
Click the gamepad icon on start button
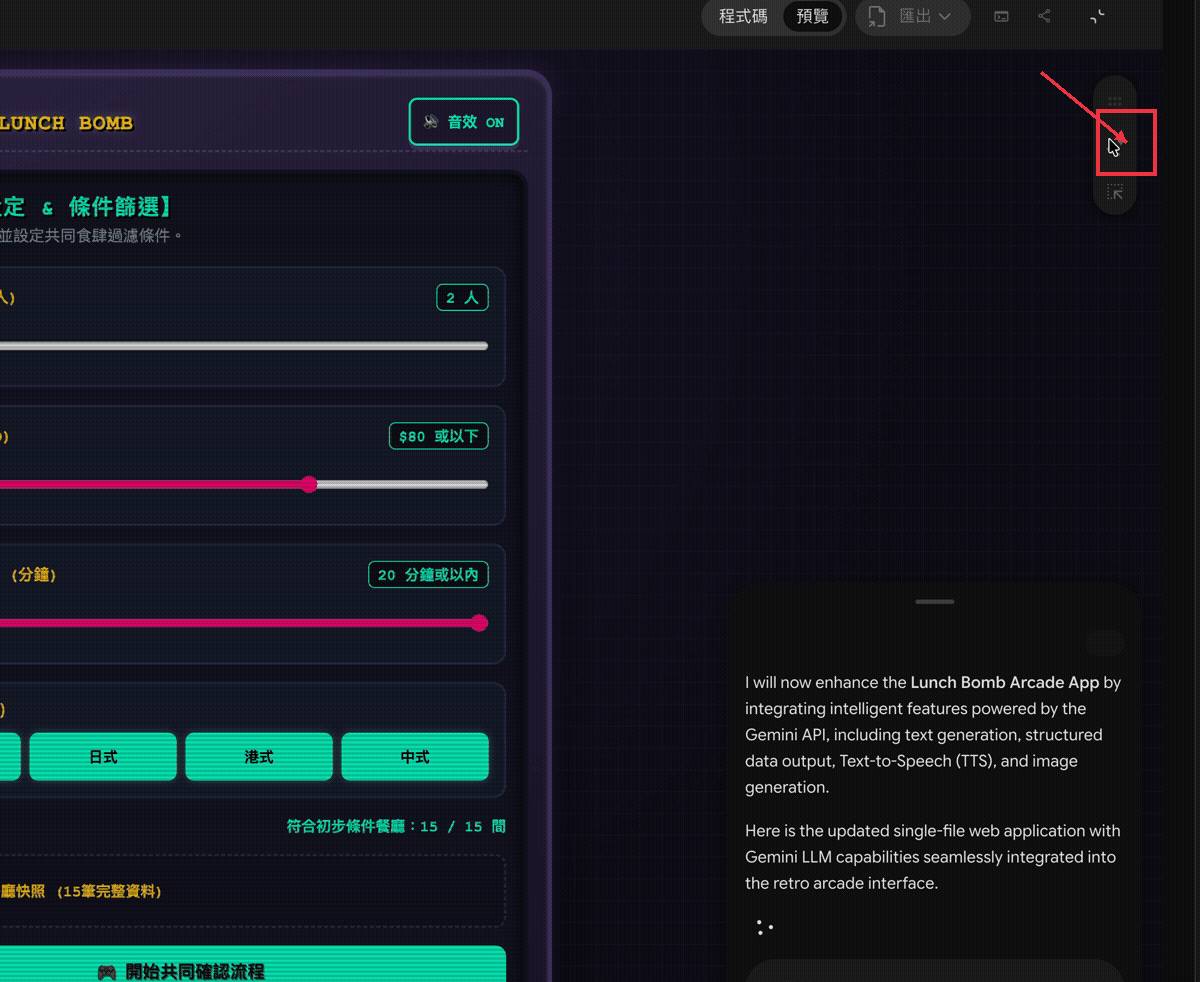(x=106, y=972)
